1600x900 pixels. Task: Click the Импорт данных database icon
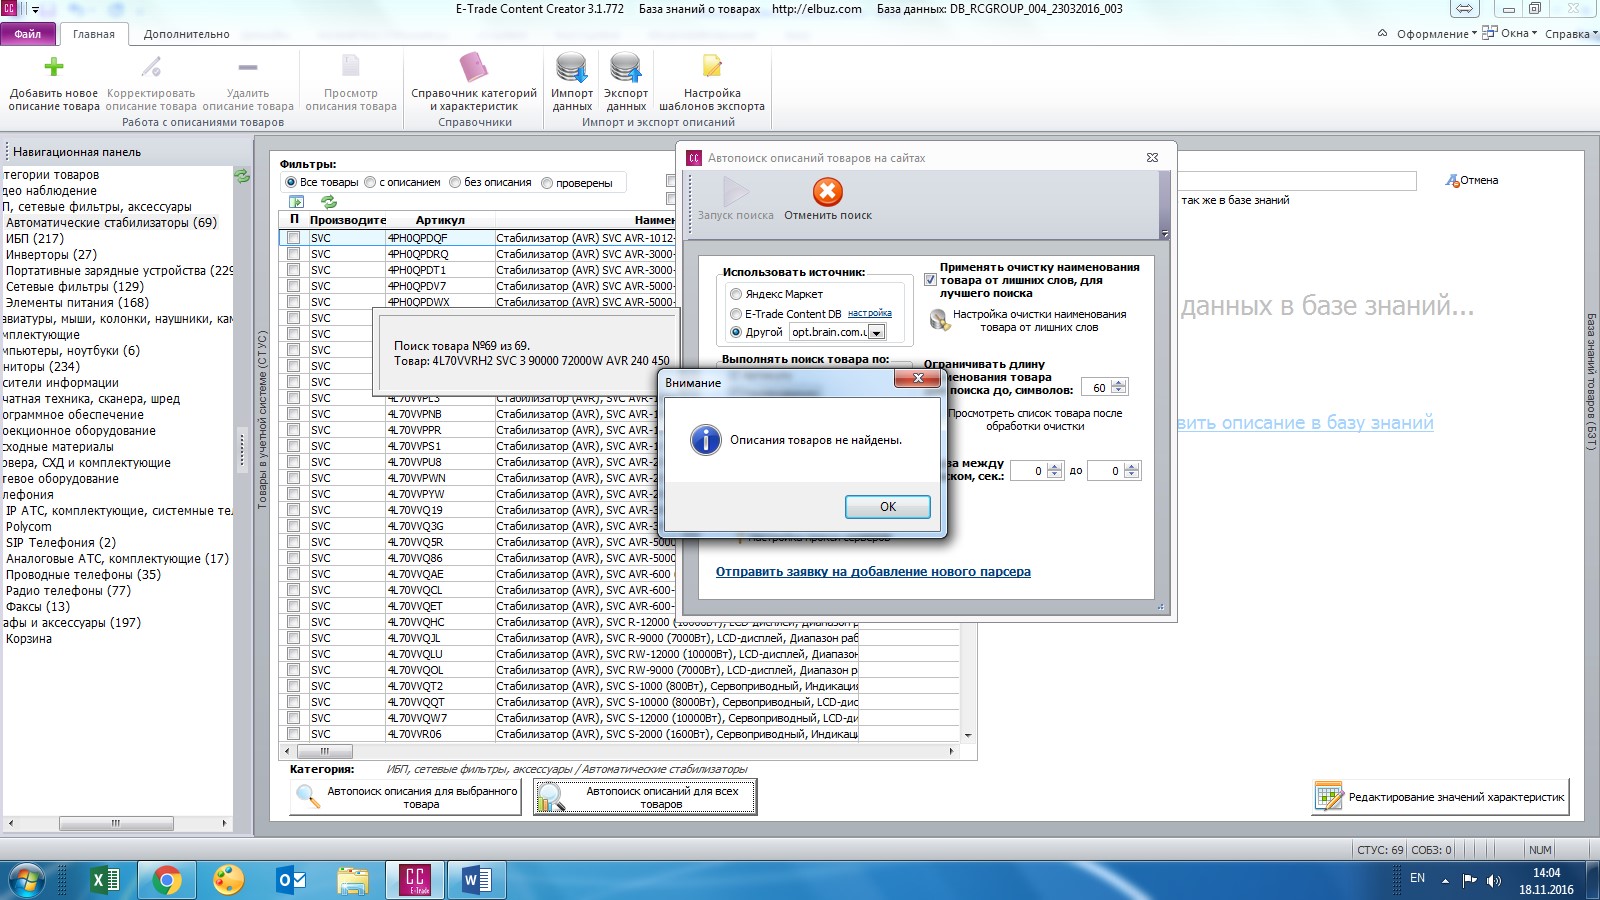click(572, 67)
